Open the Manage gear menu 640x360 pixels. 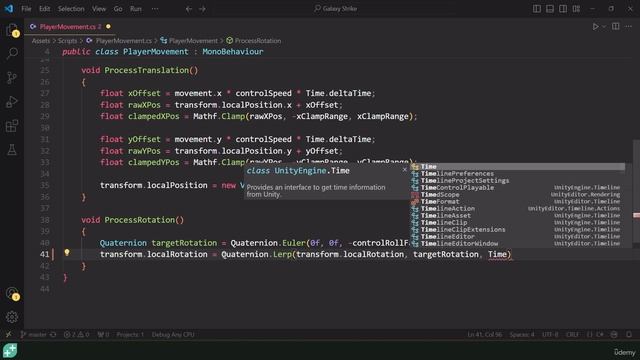[12, 317]
